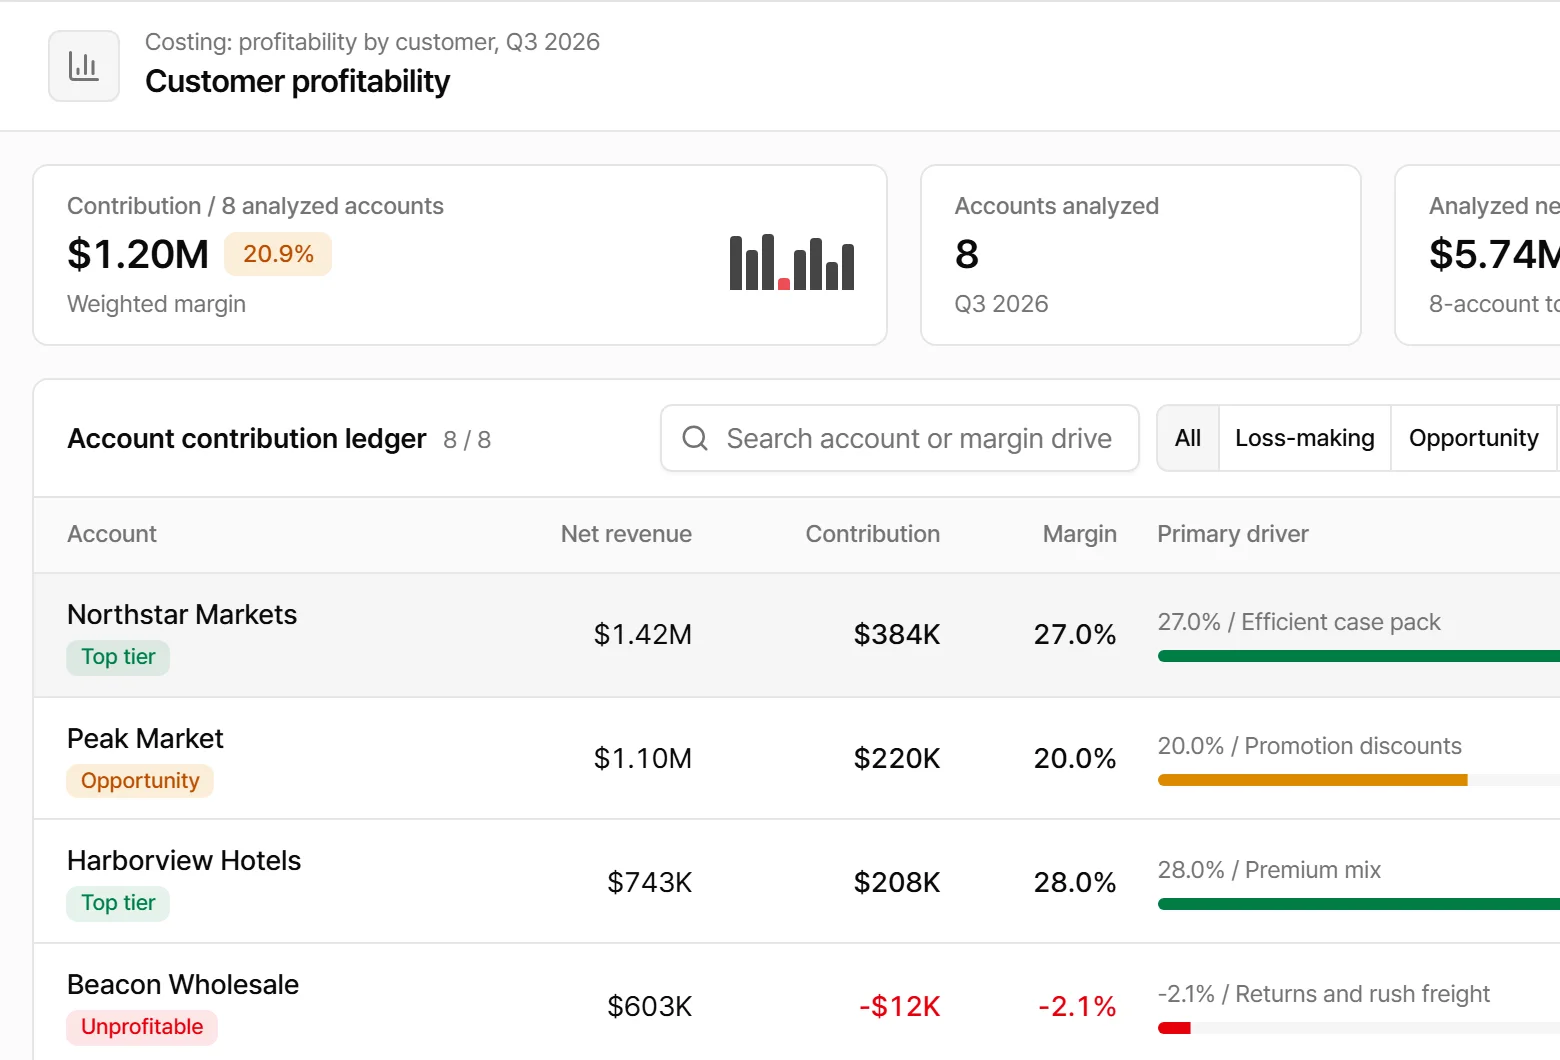Click the Primary driver column header
1560x1060 pixels.
pos(1233,534)
